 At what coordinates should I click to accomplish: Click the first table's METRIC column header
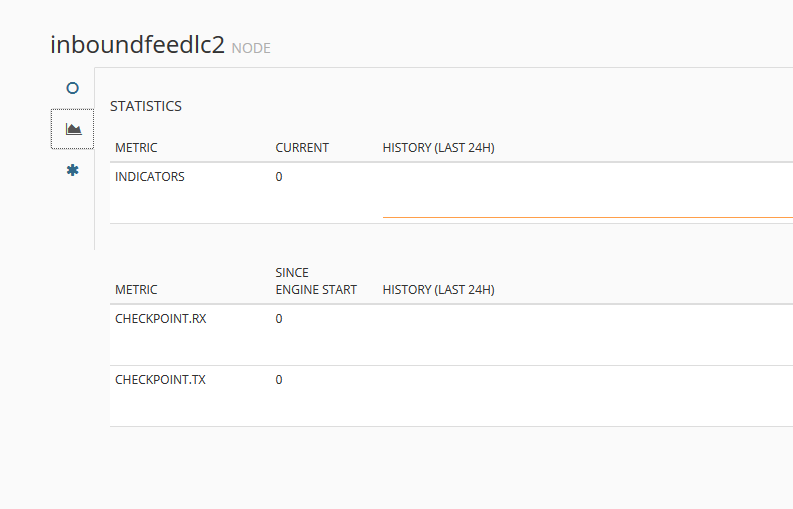coord(136,148)
